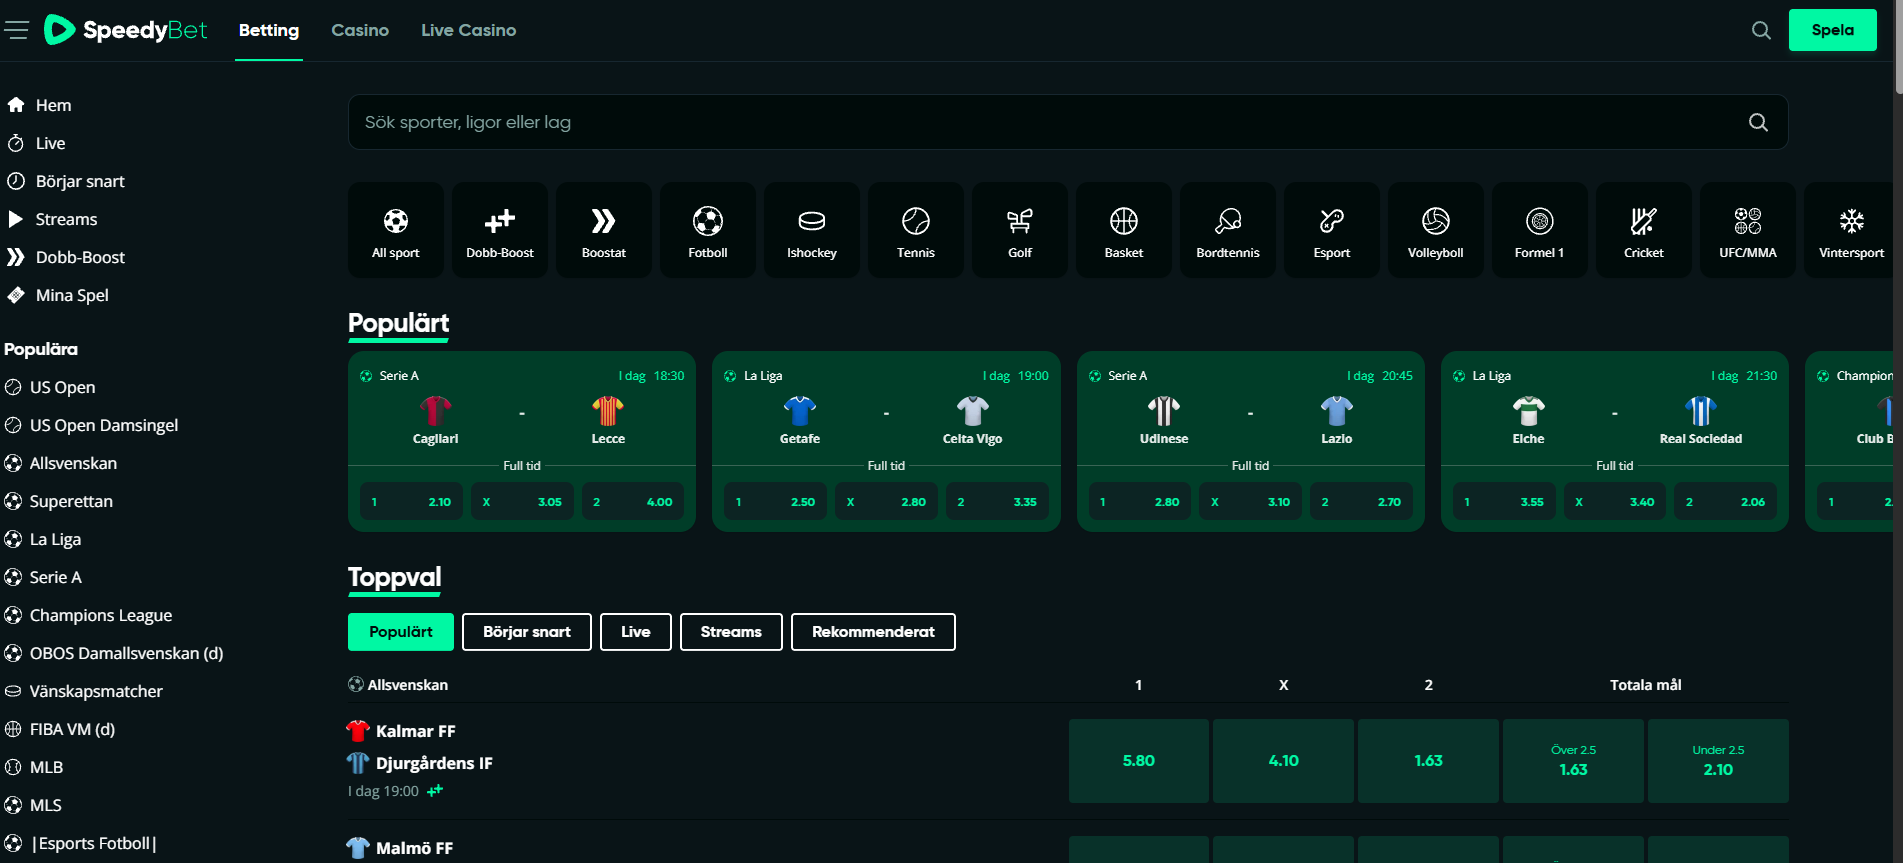Bet on Cagliari win at 2.10
The image size is (1903, 863).
click(410, 502)
